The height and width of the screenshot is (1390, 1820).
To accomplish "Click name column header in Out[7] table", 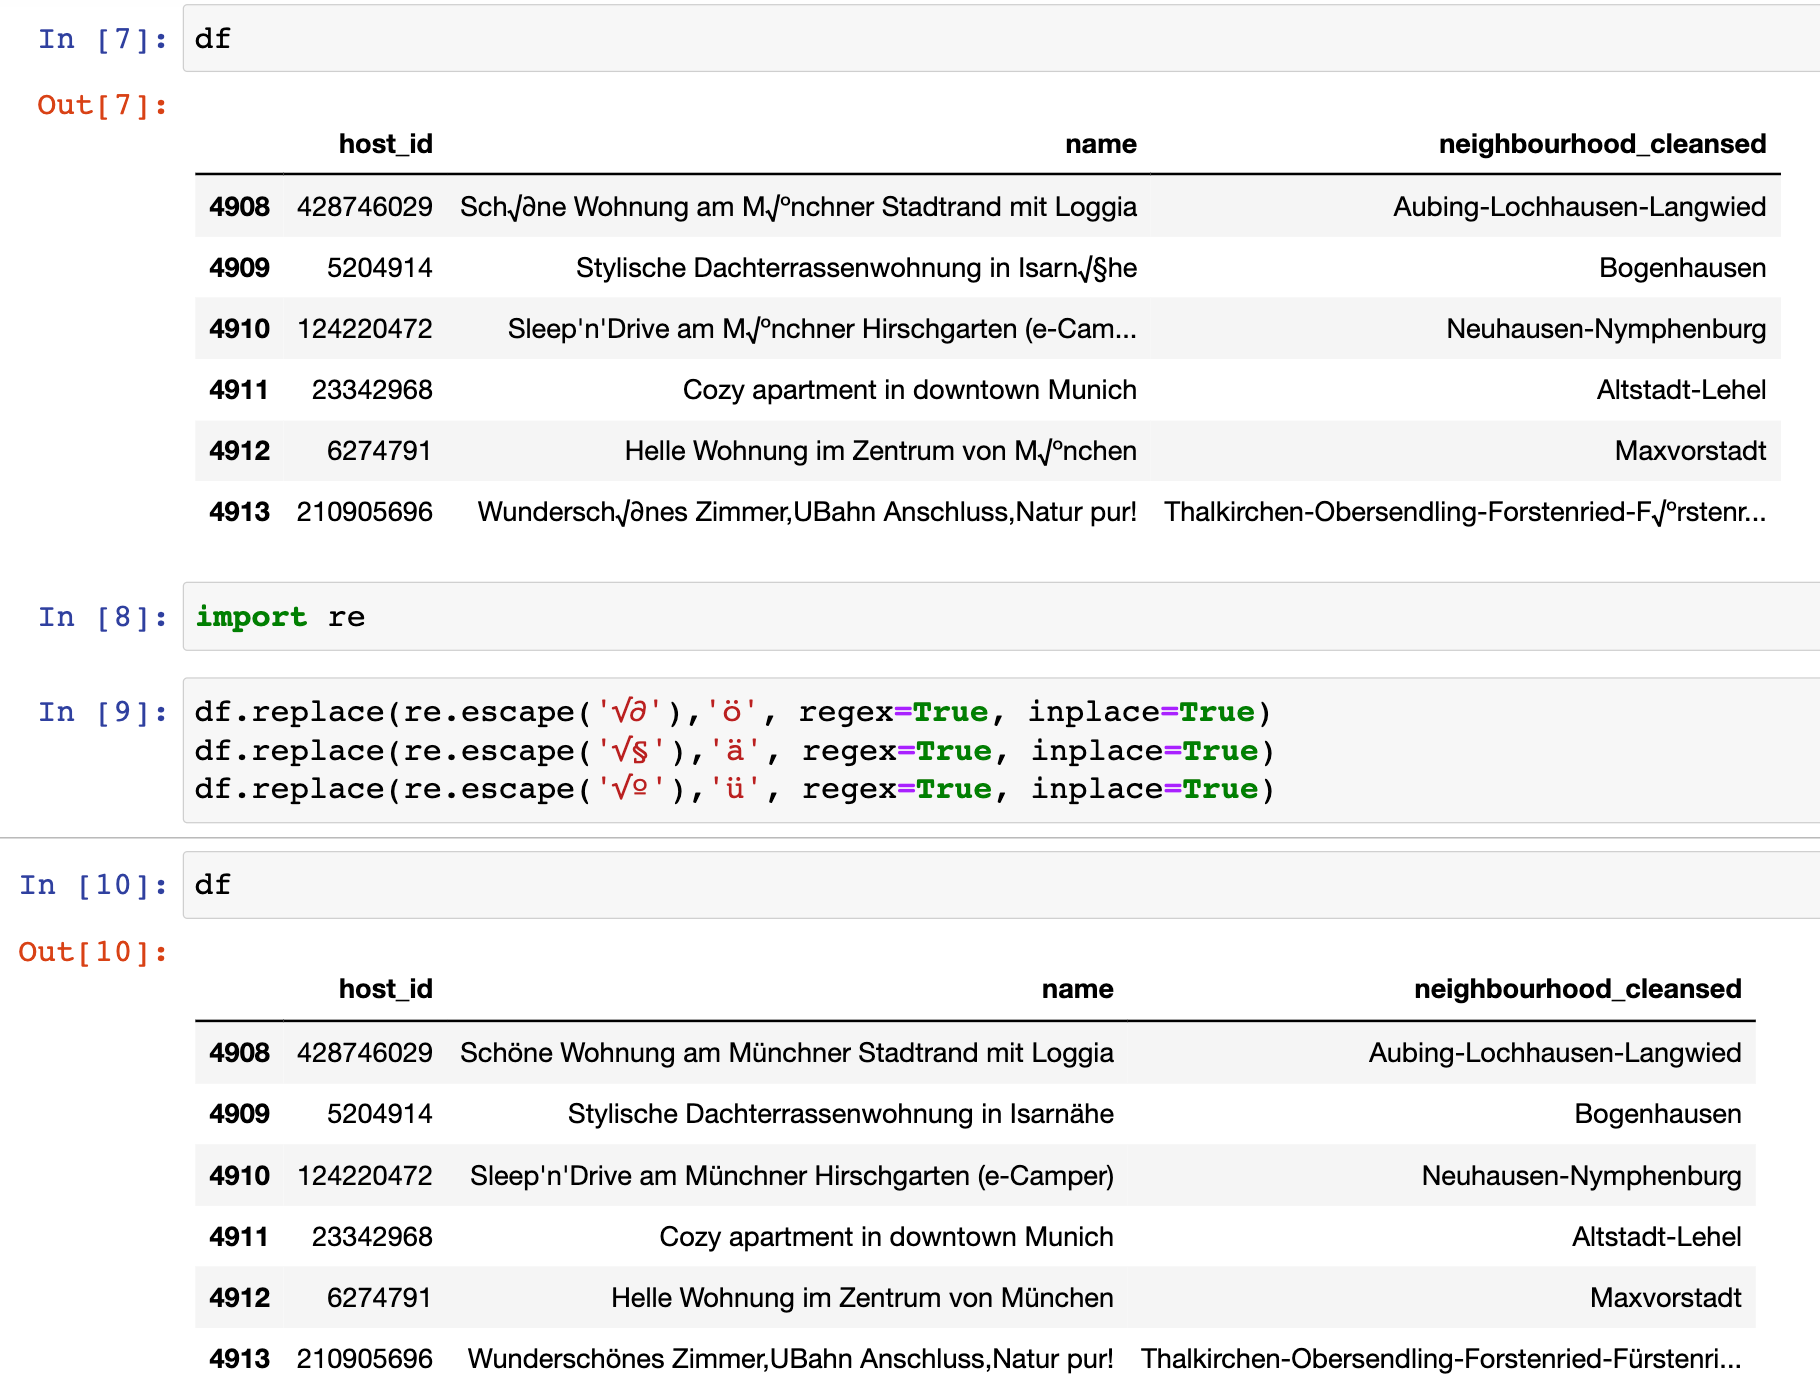I will [1100, 144].
